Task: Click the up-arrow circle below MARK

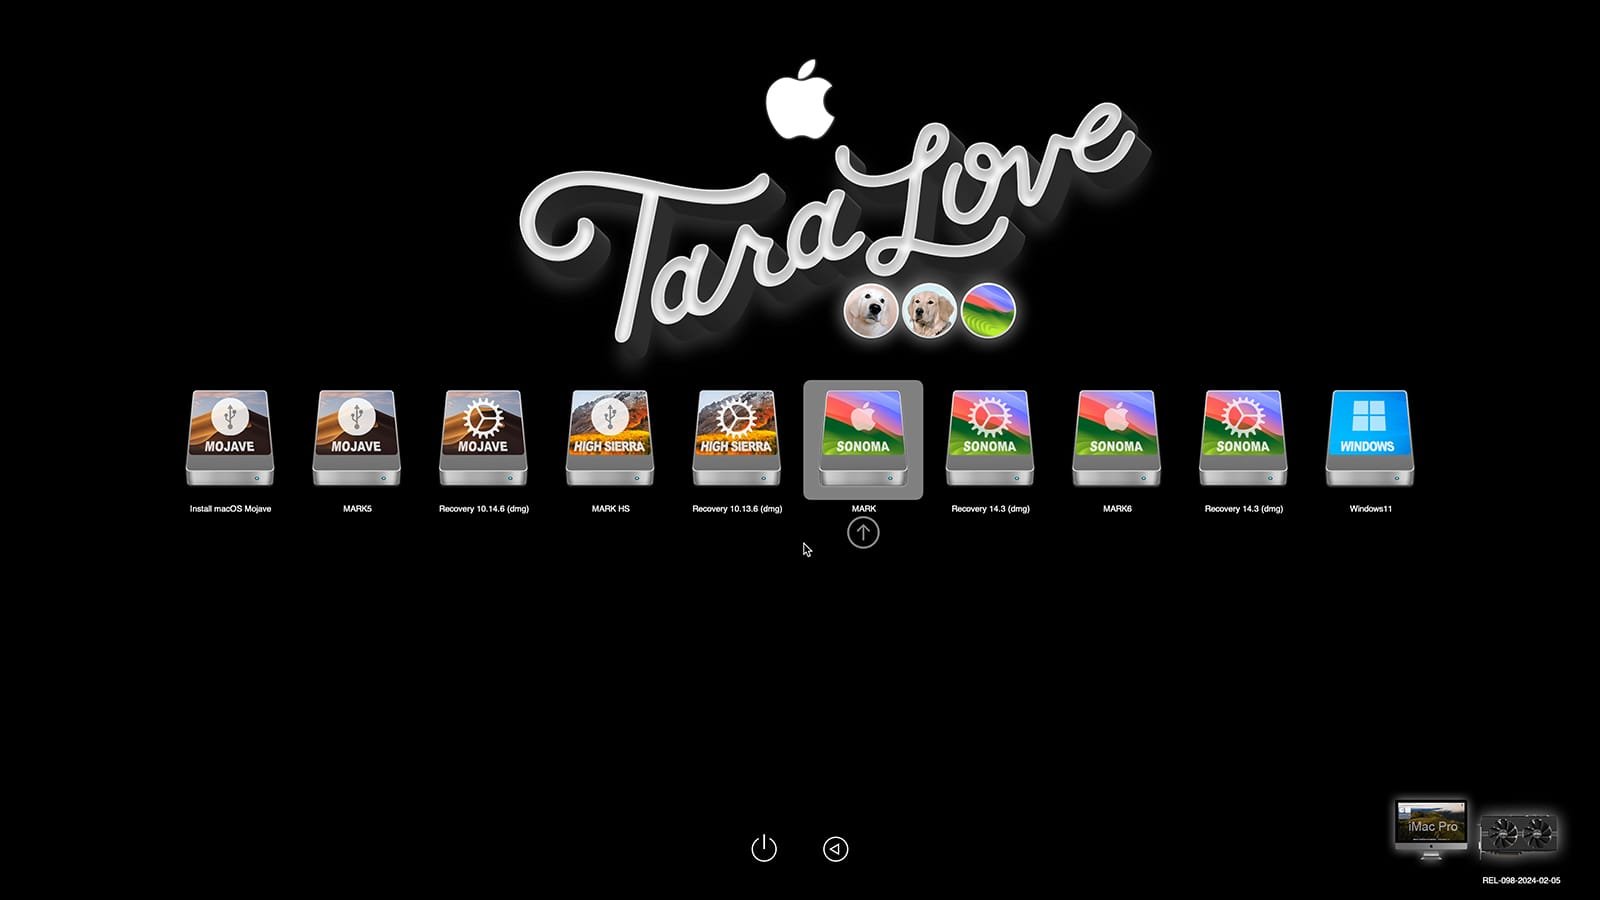Action: point(863,533)
